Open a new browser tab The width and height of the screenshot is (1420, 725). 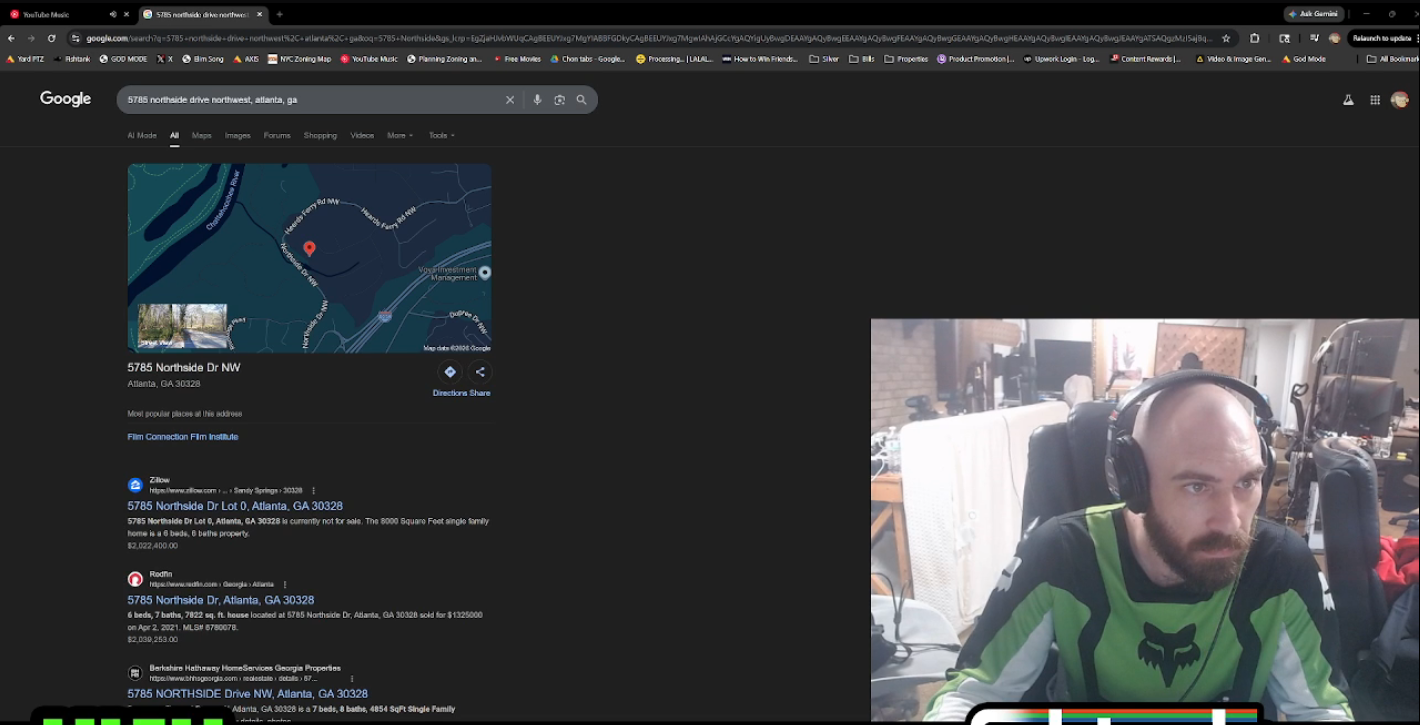[279, 15]
